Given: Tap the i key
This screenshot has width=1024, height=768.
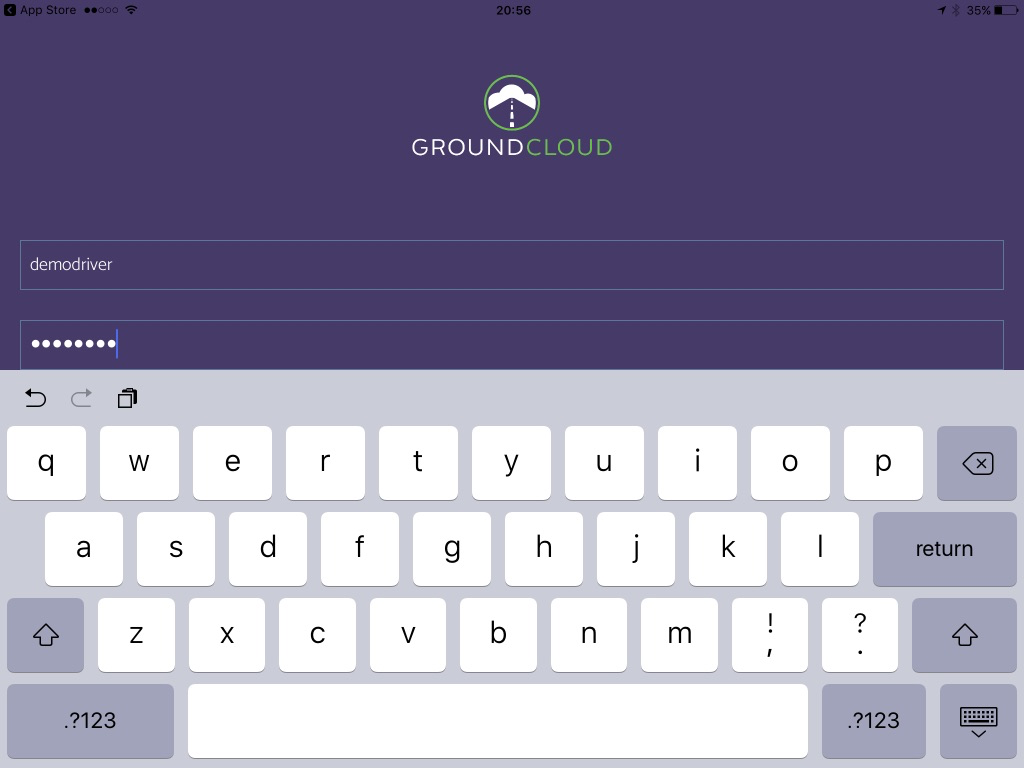Looking at the screenshot, I should pos(697,463).
